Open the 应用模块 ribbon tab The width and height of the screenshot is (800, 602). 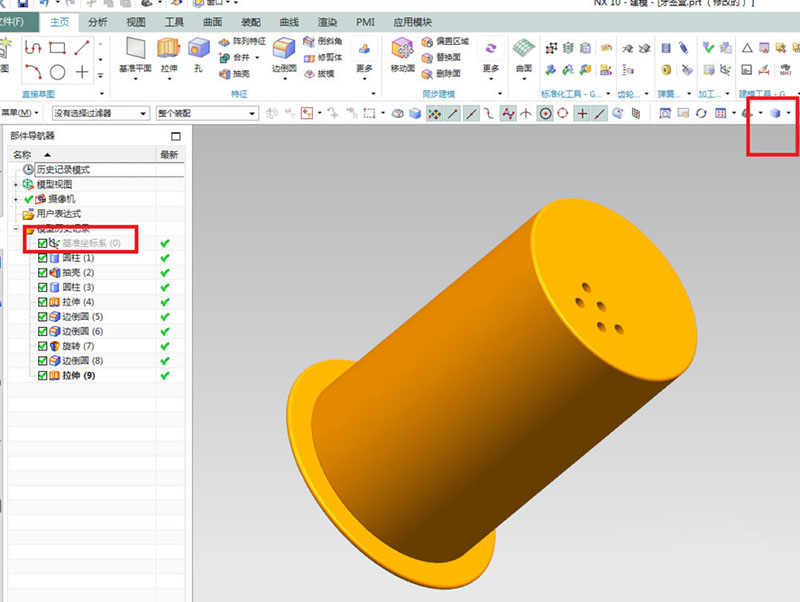coord(412,22)
